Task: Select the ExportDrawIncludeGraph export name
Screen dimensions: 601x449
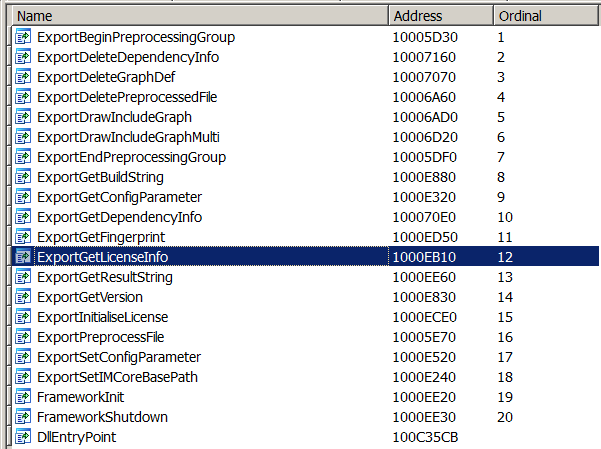Action: [x=115, y=117]
